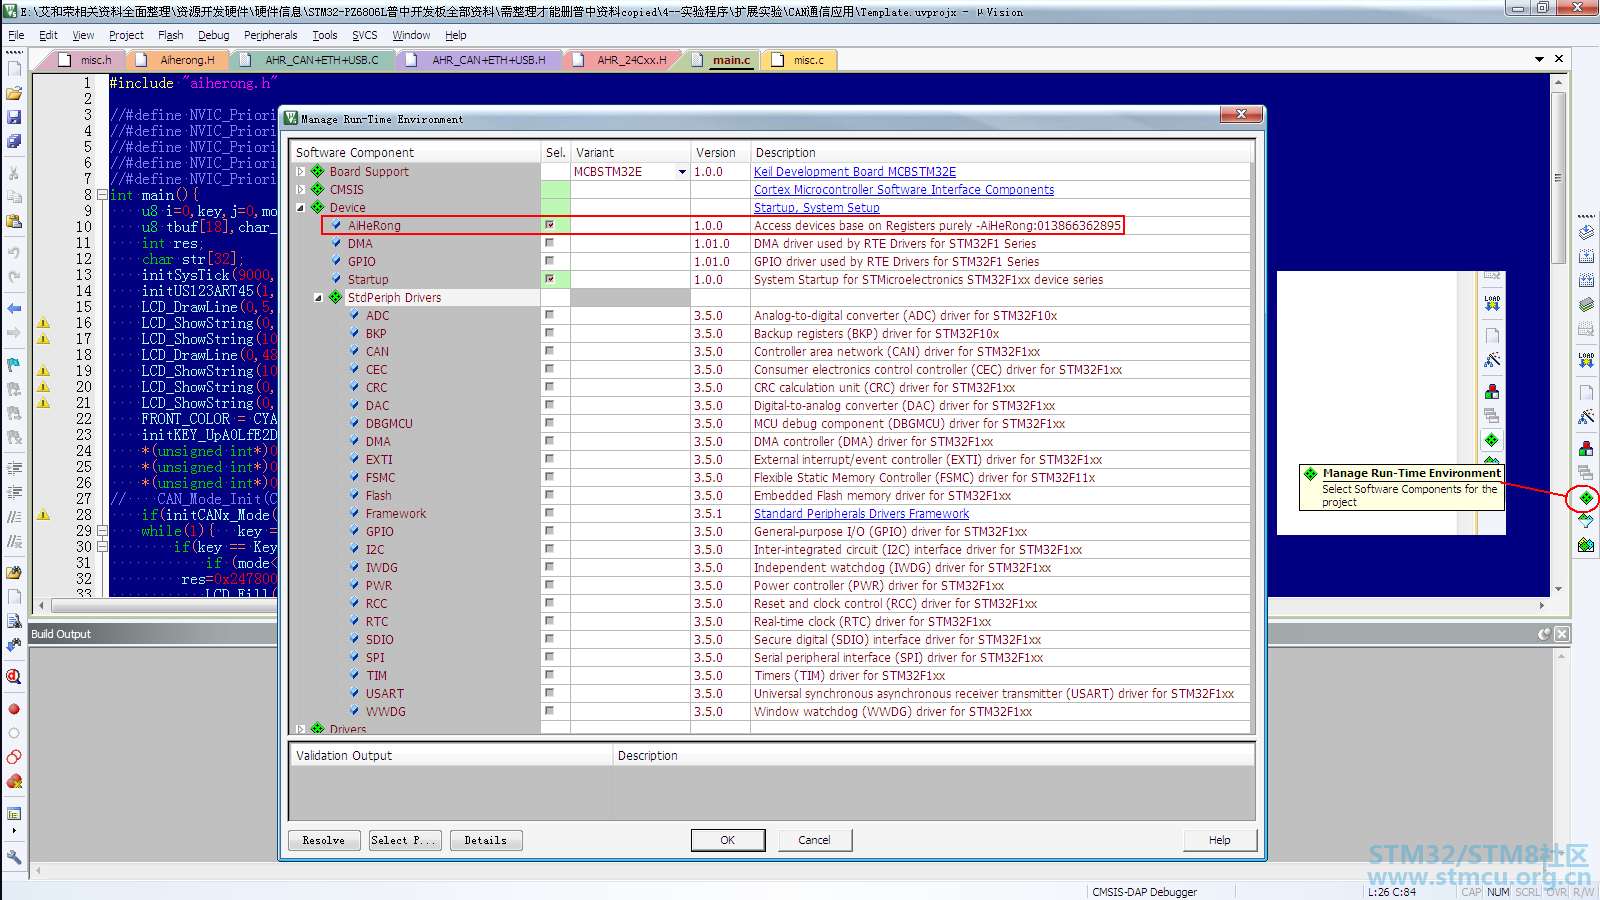The width and height of the screenshot is (1600, 900).
Task: Confirm the dialog with OK
Action: click(x=727, y=840)
